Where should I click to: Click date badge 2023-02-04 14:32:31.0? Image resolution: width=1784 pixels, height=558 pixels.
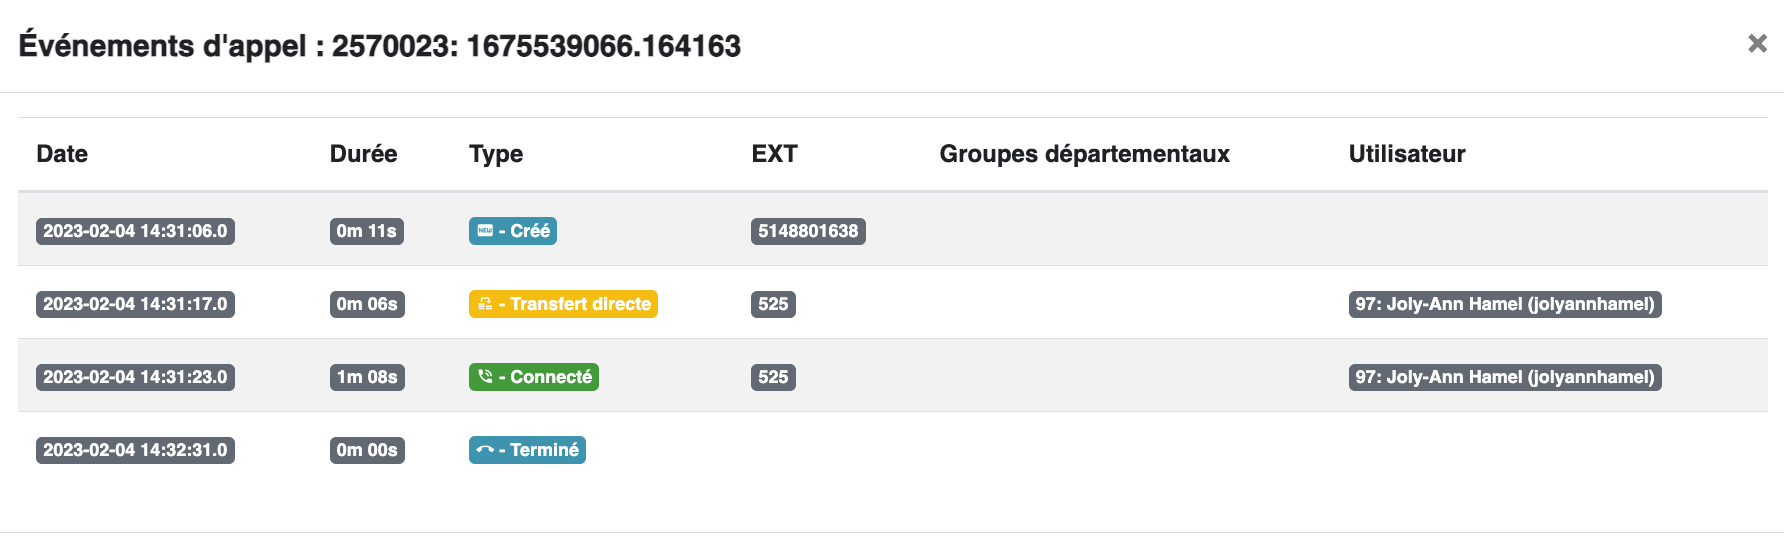(x=135, y=450)
